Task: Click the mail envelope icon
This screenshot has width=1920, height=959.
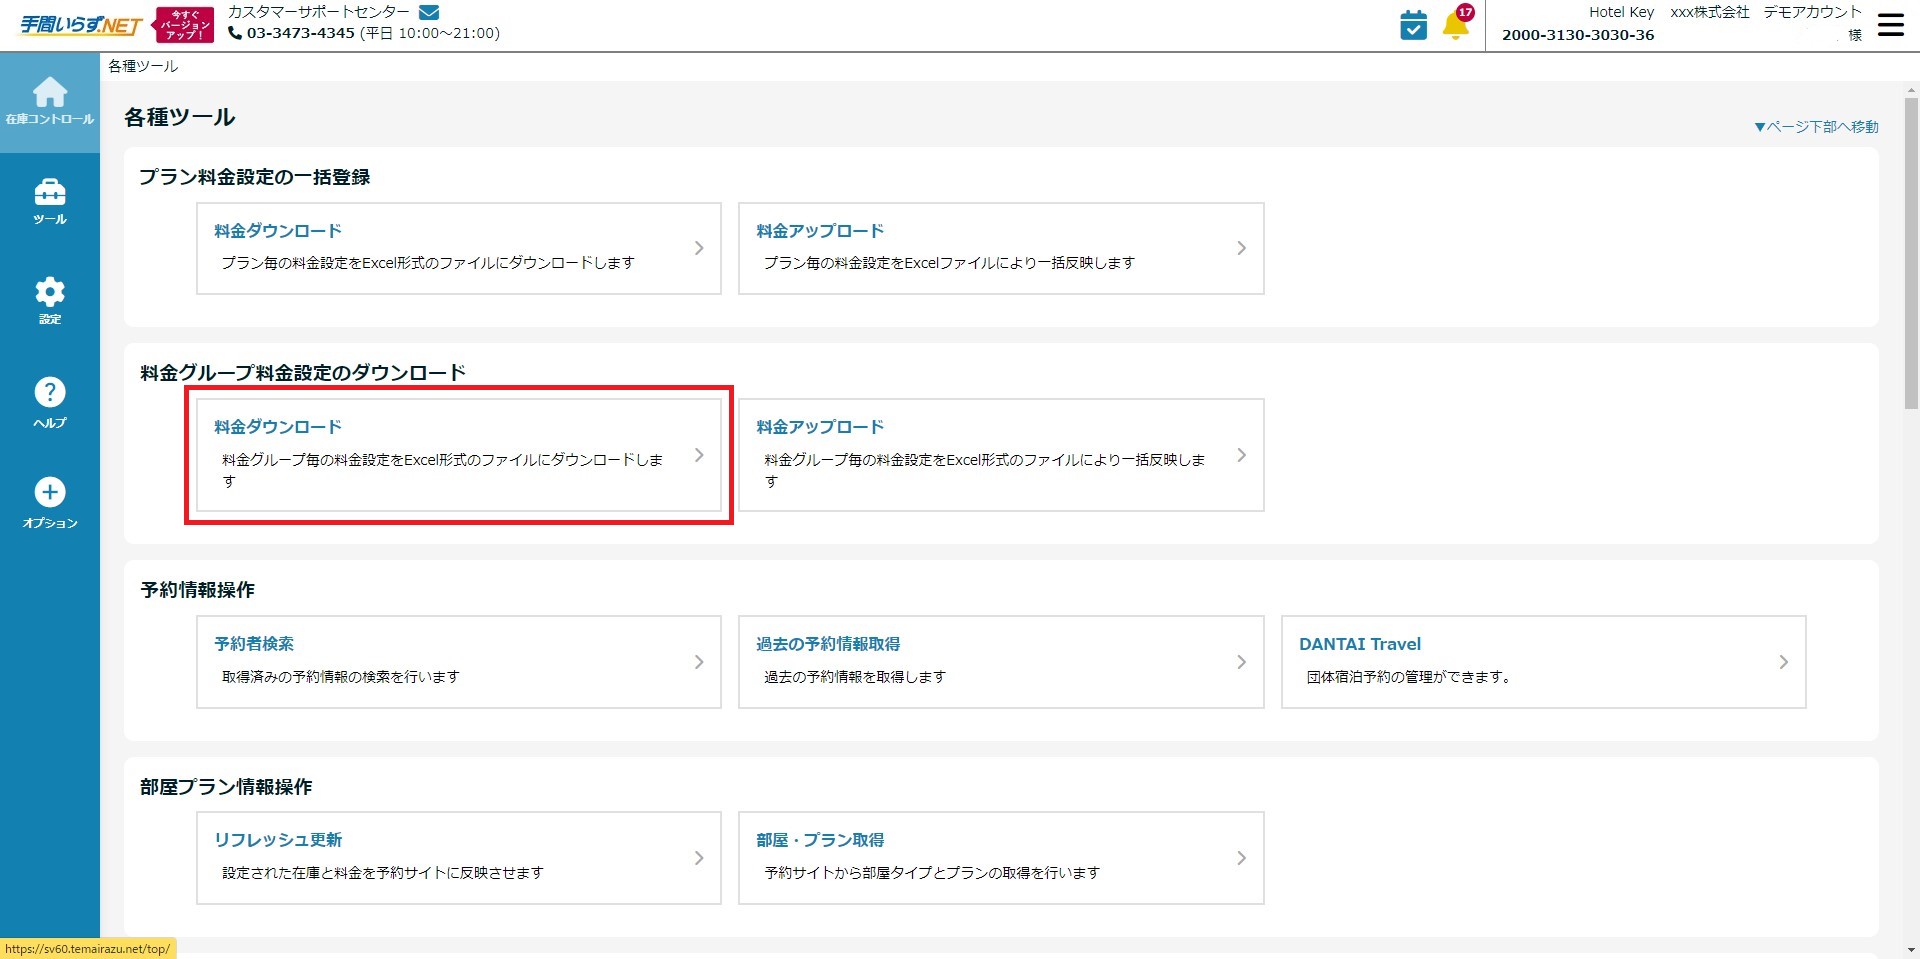Action: click(429, 12)
